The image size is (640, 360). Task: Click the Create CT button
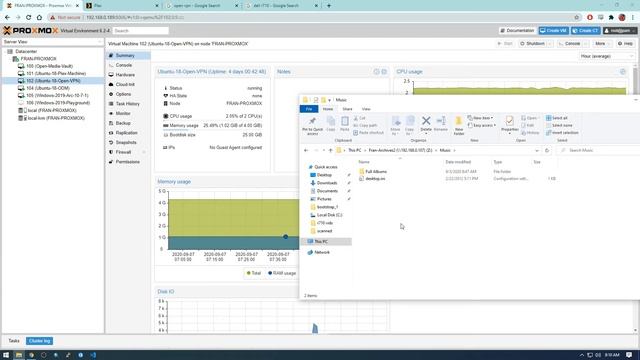pyautogui.click(x=586, y=31)
